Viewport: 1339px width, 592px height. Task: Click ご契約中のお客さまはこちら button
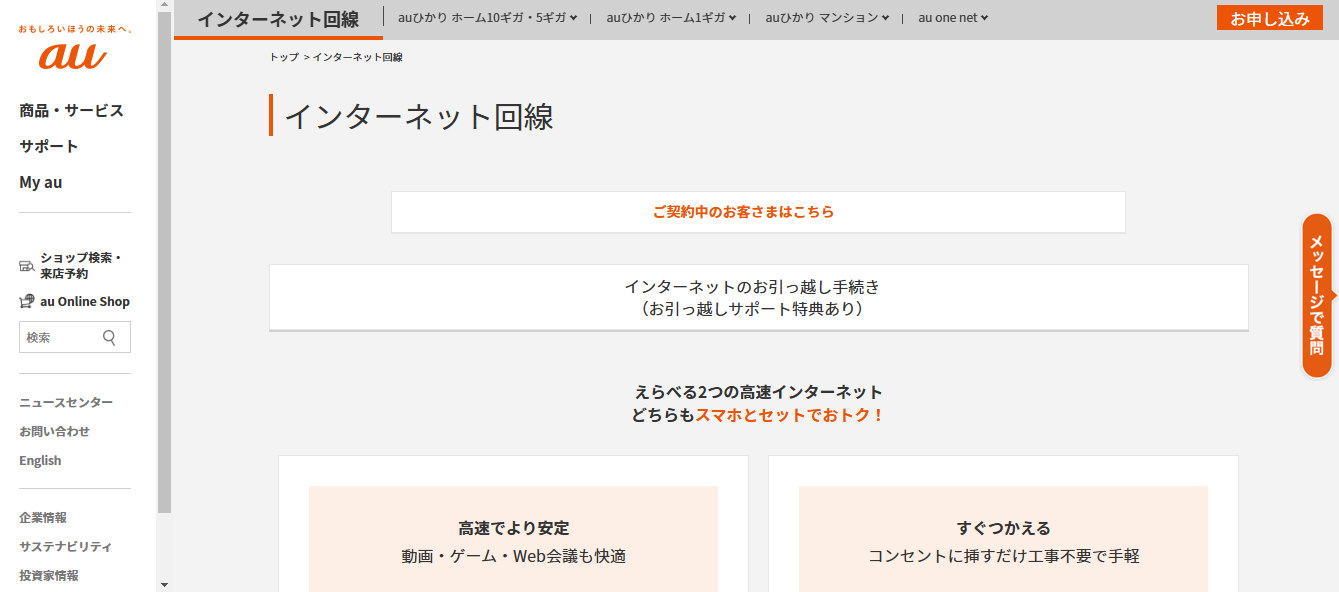(x=758, y=212)
